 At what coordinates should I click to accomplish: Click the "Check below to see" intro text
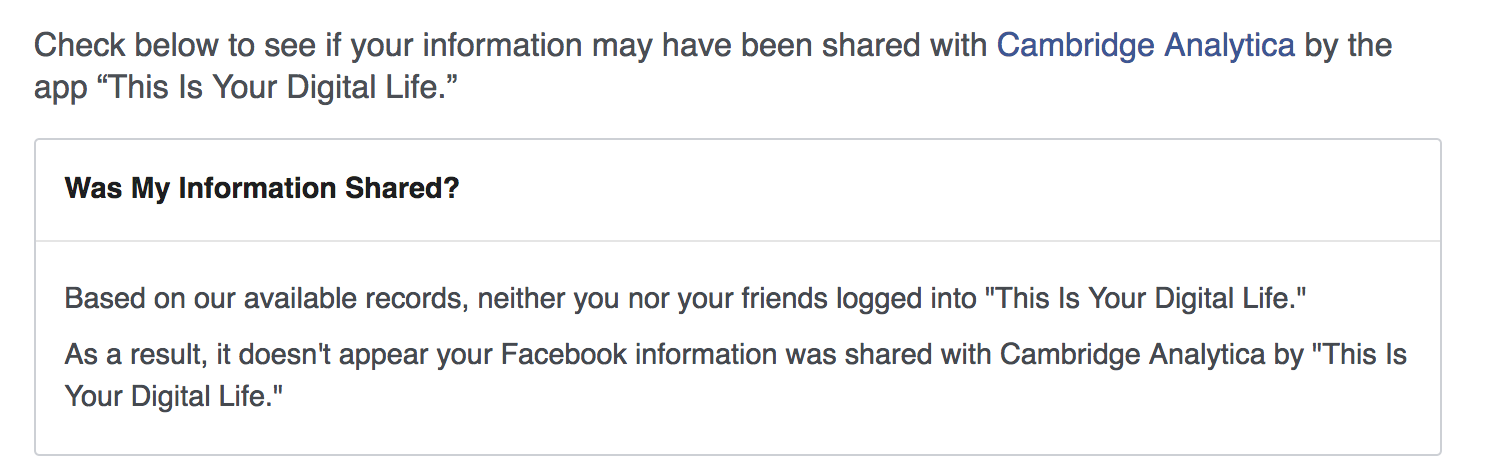click(713, 66)
